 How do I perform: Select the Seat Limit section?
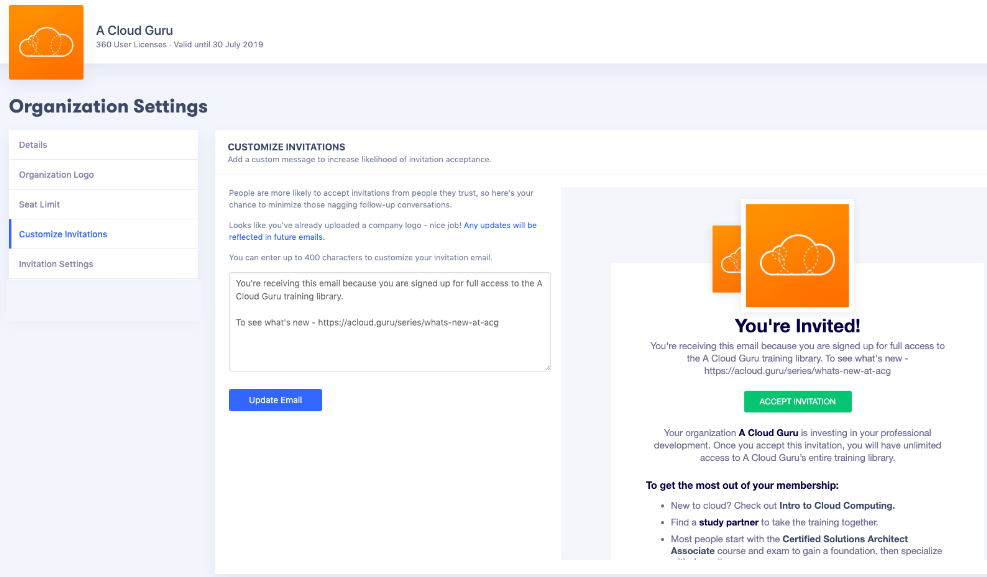point(38,204)
